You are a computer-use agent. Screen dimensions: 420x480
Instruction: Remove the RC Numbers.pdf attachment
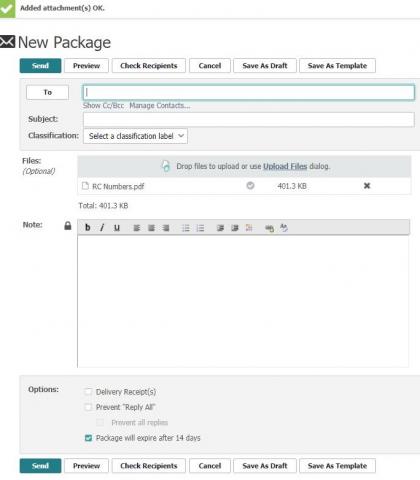click(367, 186)
